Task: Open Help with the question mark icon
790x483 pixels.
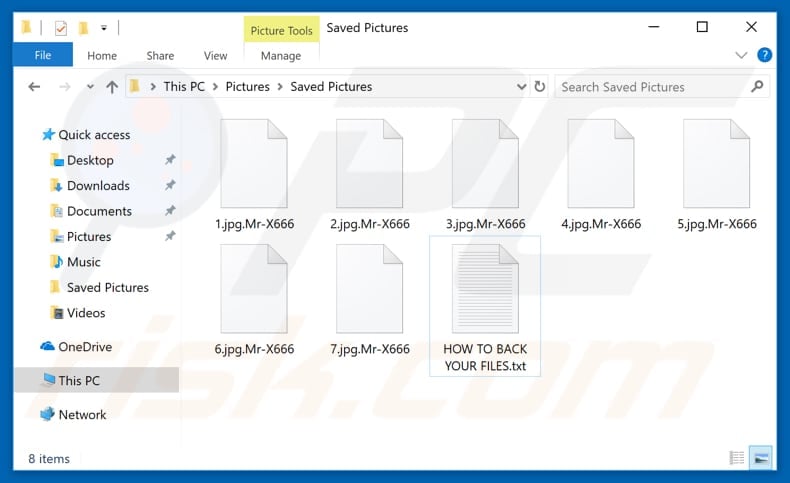Action: [x=764, y=54]
